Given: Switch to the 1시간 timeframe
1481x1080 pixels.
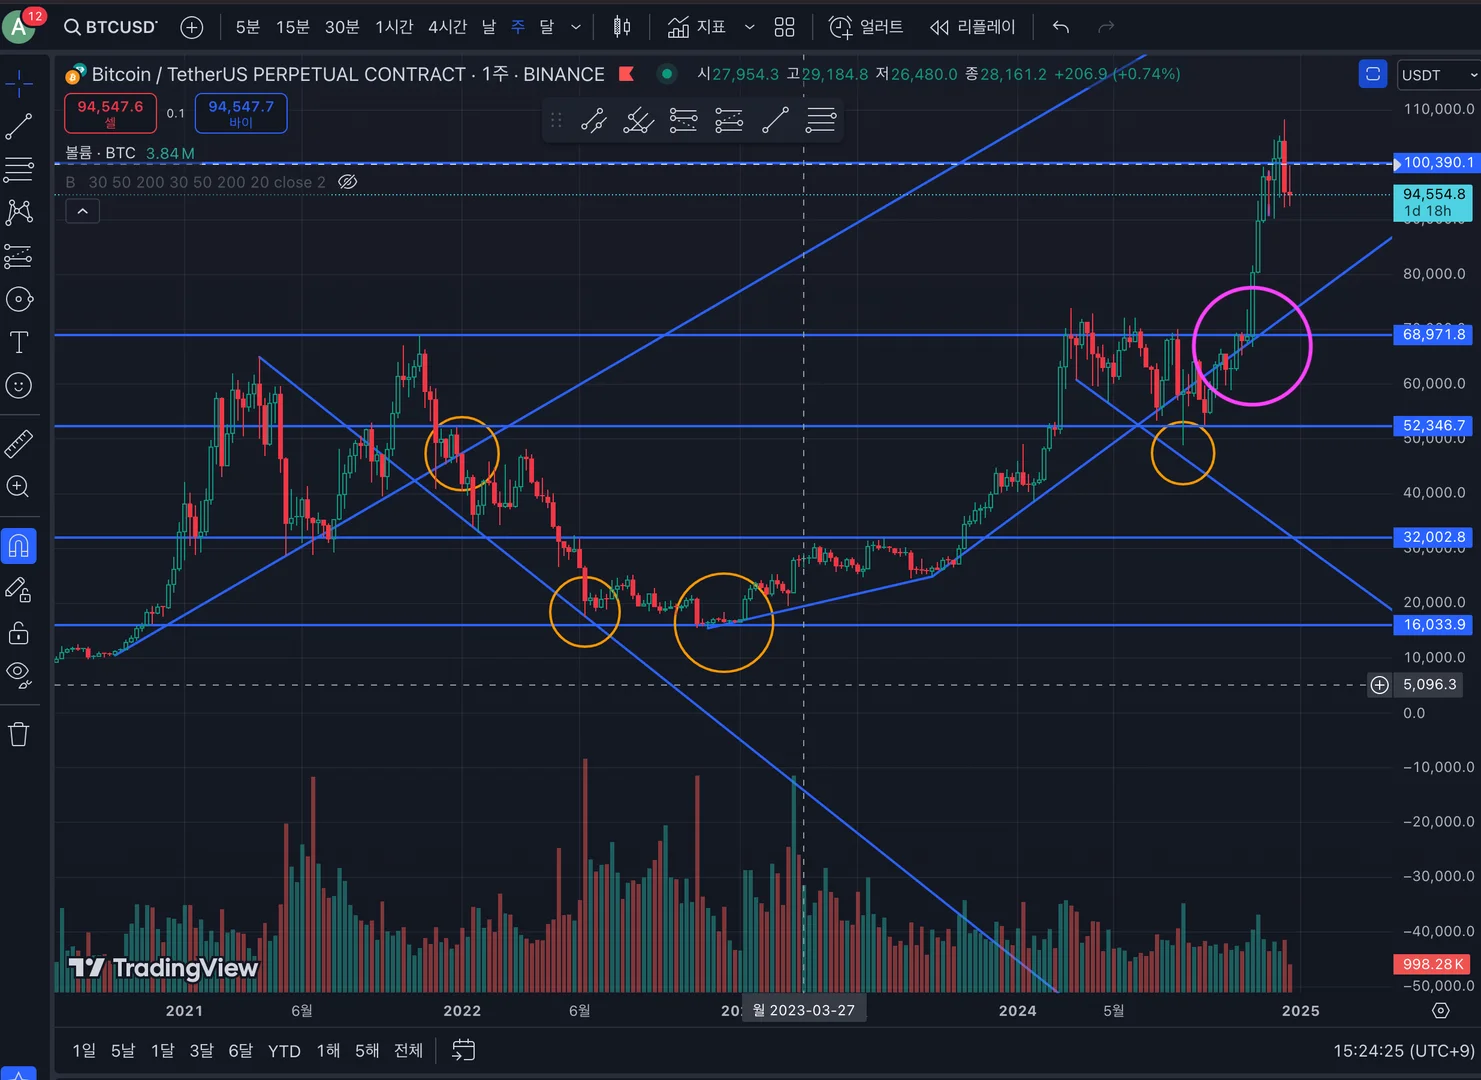Looking at the screenshot, I should [394, 27].
